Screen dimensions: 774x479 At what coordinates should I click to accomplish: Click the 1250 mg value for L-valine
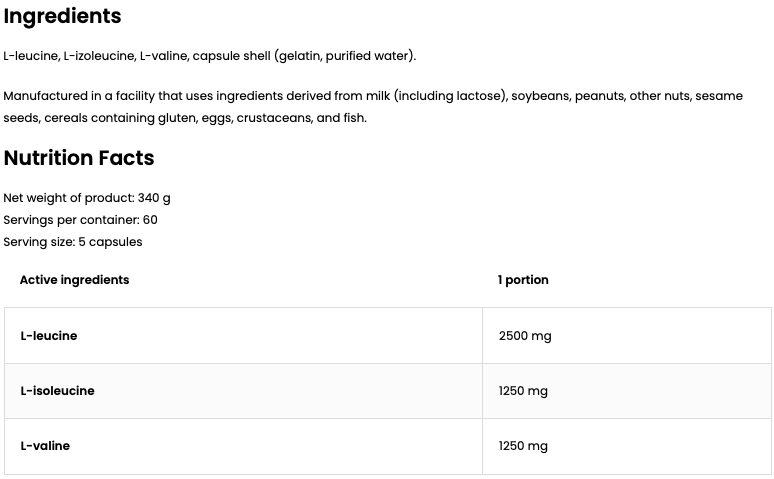523,446
